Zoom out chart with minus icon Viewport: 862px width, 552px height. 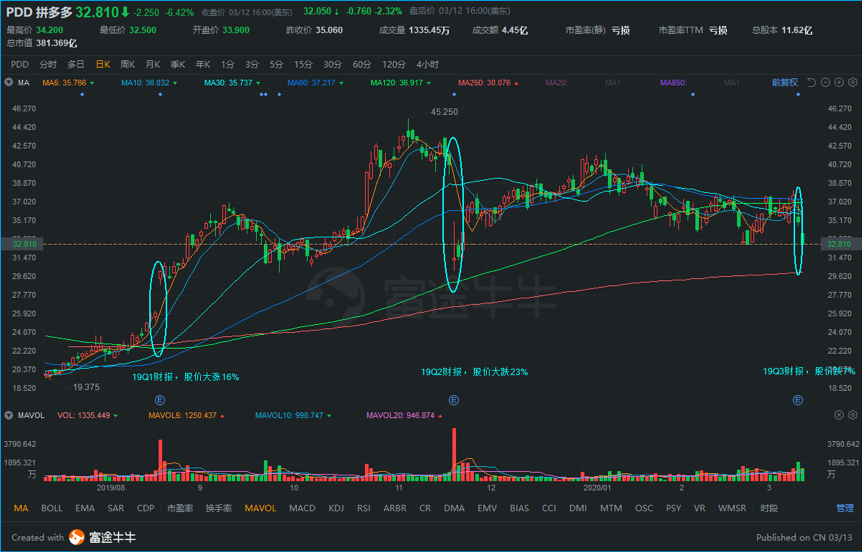[825, 82]
